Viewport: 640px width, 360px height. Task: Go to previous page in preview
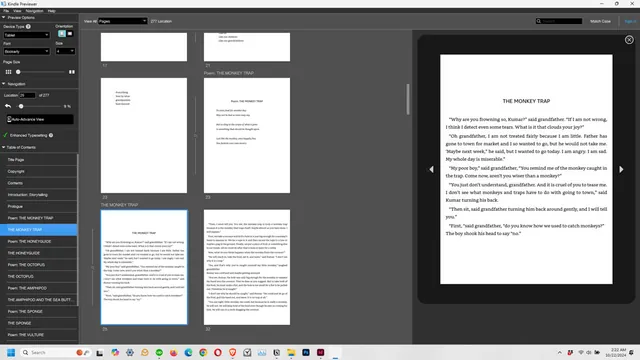point(431,169)
